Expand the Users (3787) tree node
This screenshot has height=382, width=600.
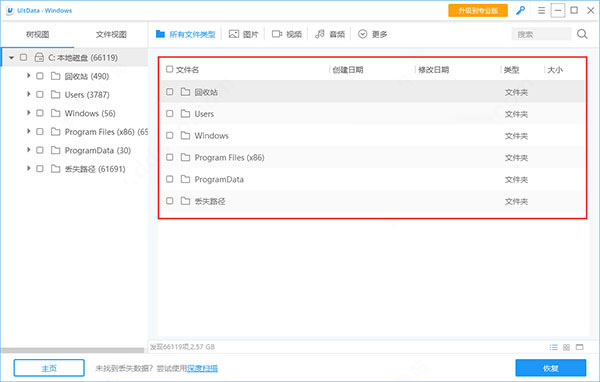coord(28,94)
